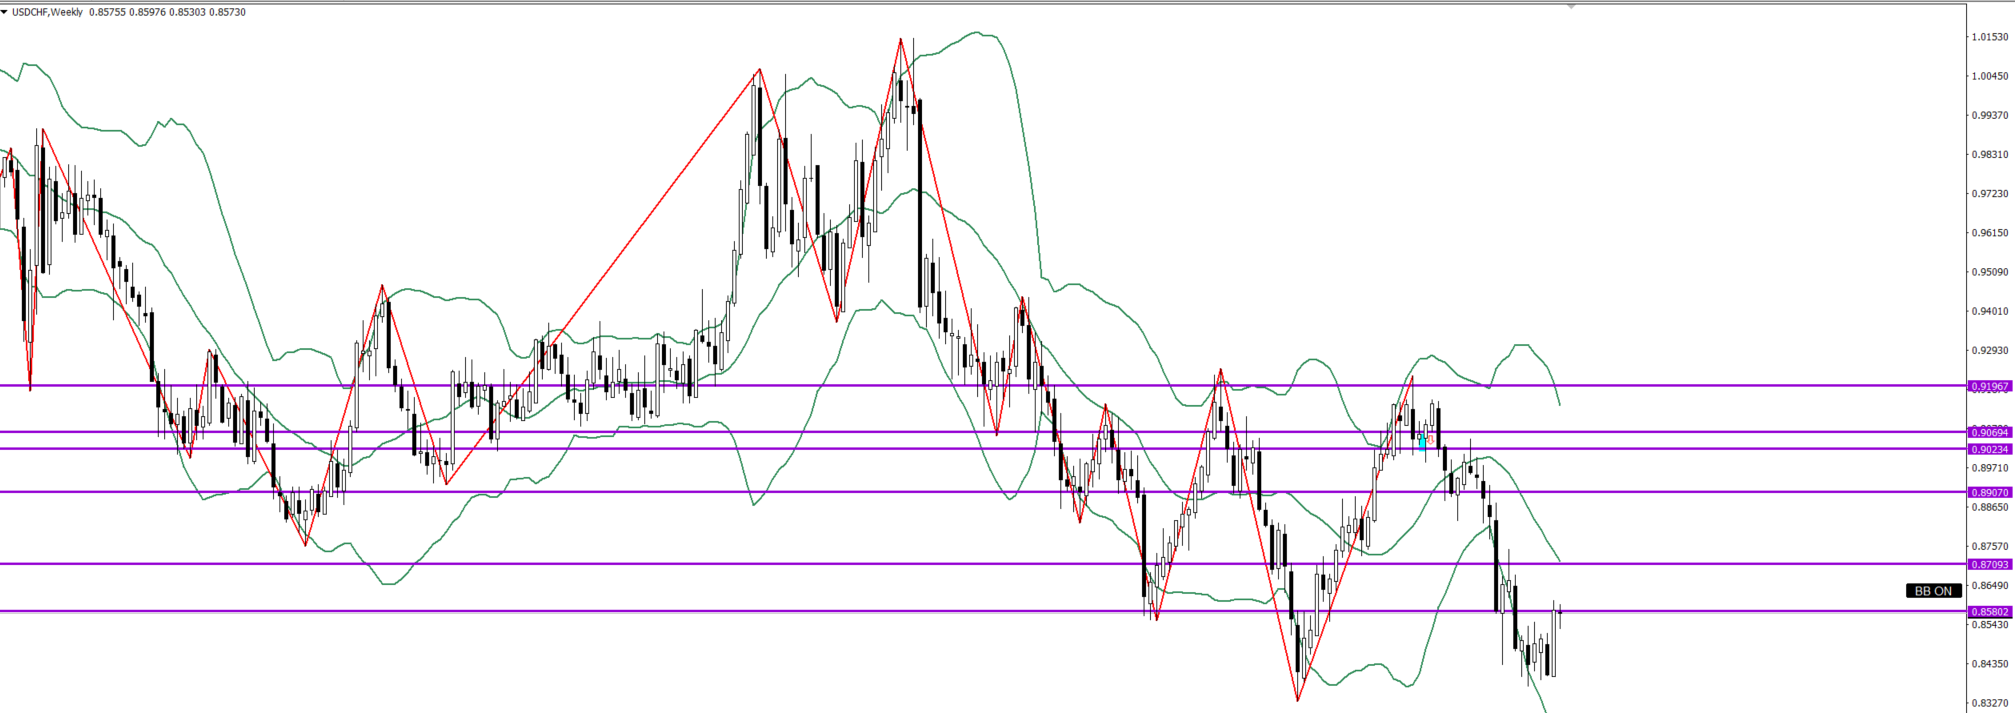Click the lowest red zigzag trough

pos(1298,700)
